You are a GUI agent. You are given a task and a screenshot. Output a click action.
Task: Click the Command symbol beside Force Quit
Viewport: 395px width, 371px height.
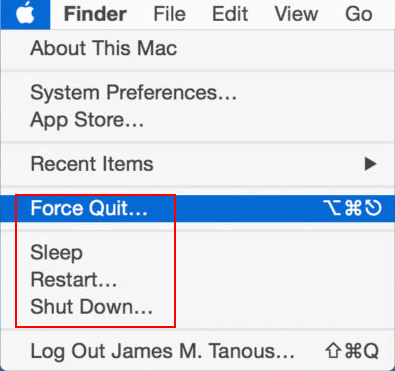click(x=353, y=208)
